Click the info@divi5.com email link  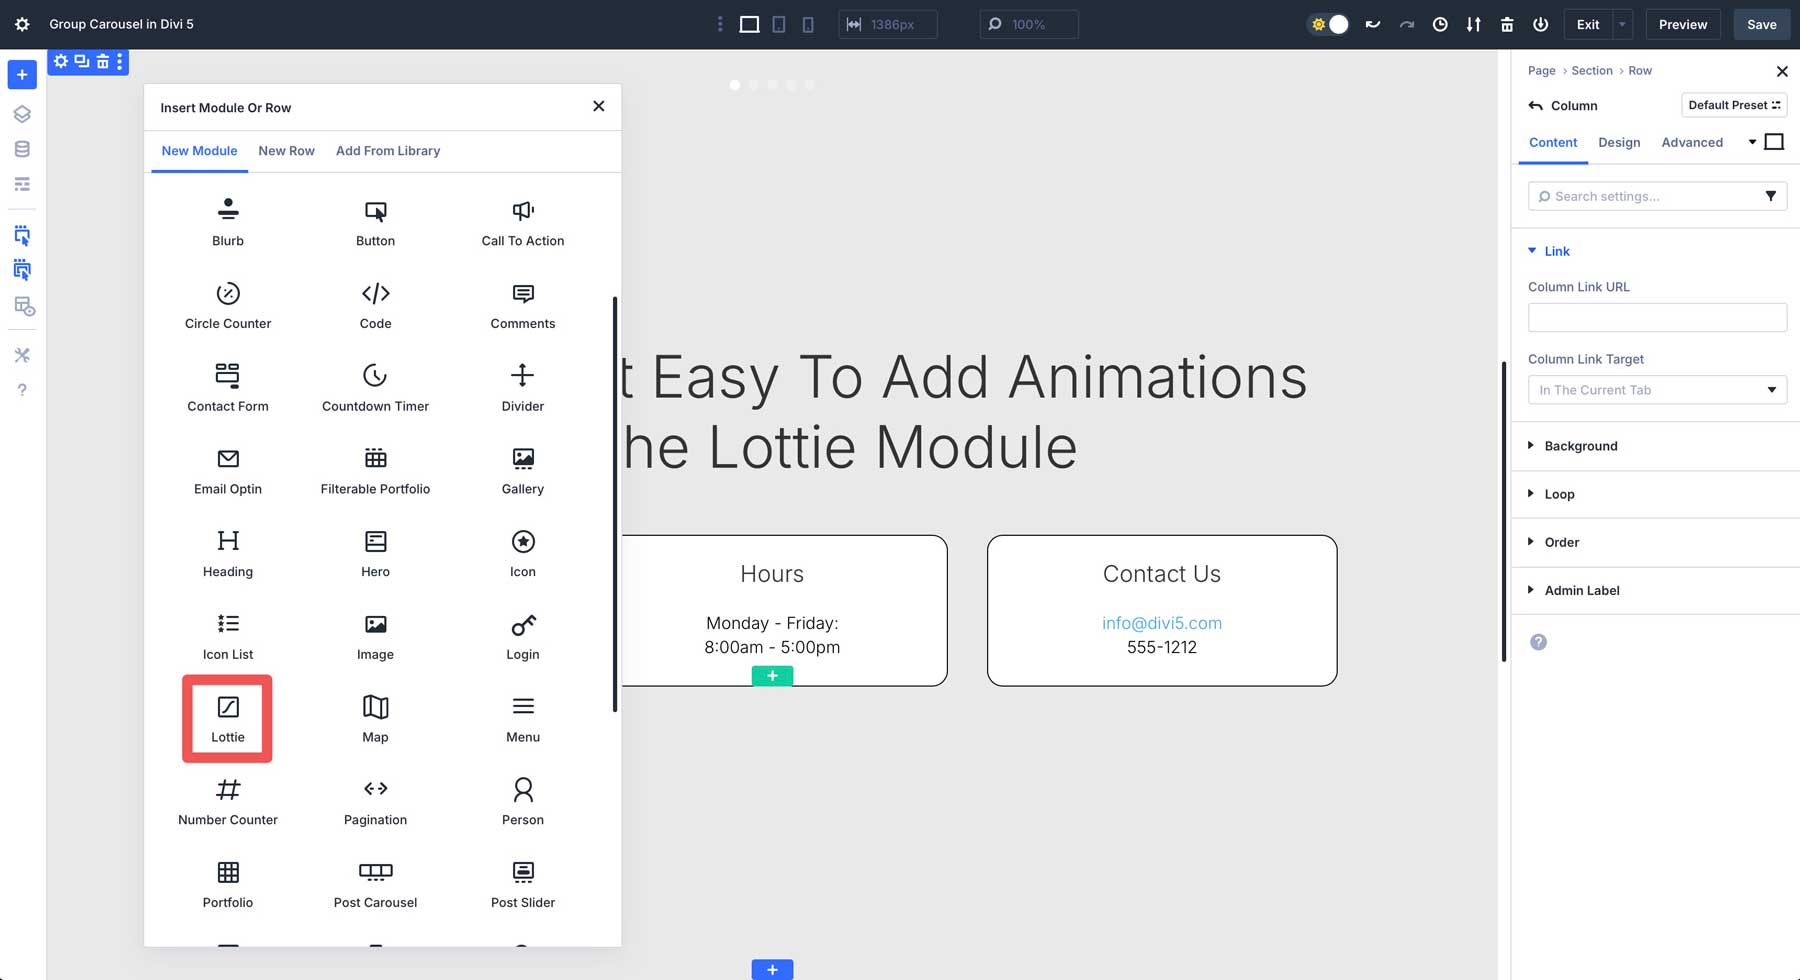[1161, 622]
